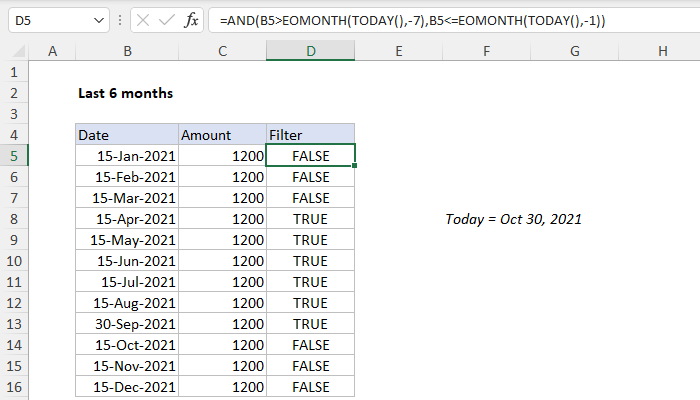Viewport: 700px width, 400px height.
Task: Open the Name Box dropdown arrow
Action: (x=96, y=20)
